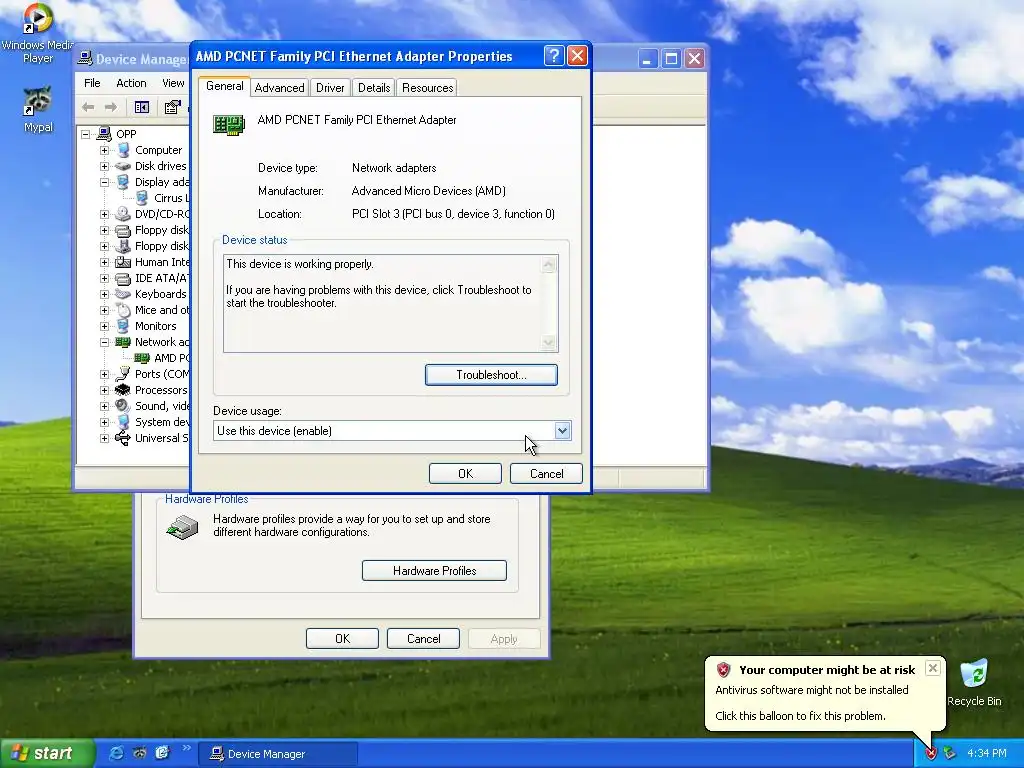Expand the Computer node
The height and width of the screenshot is (768, 1024).
click(104, 150)
